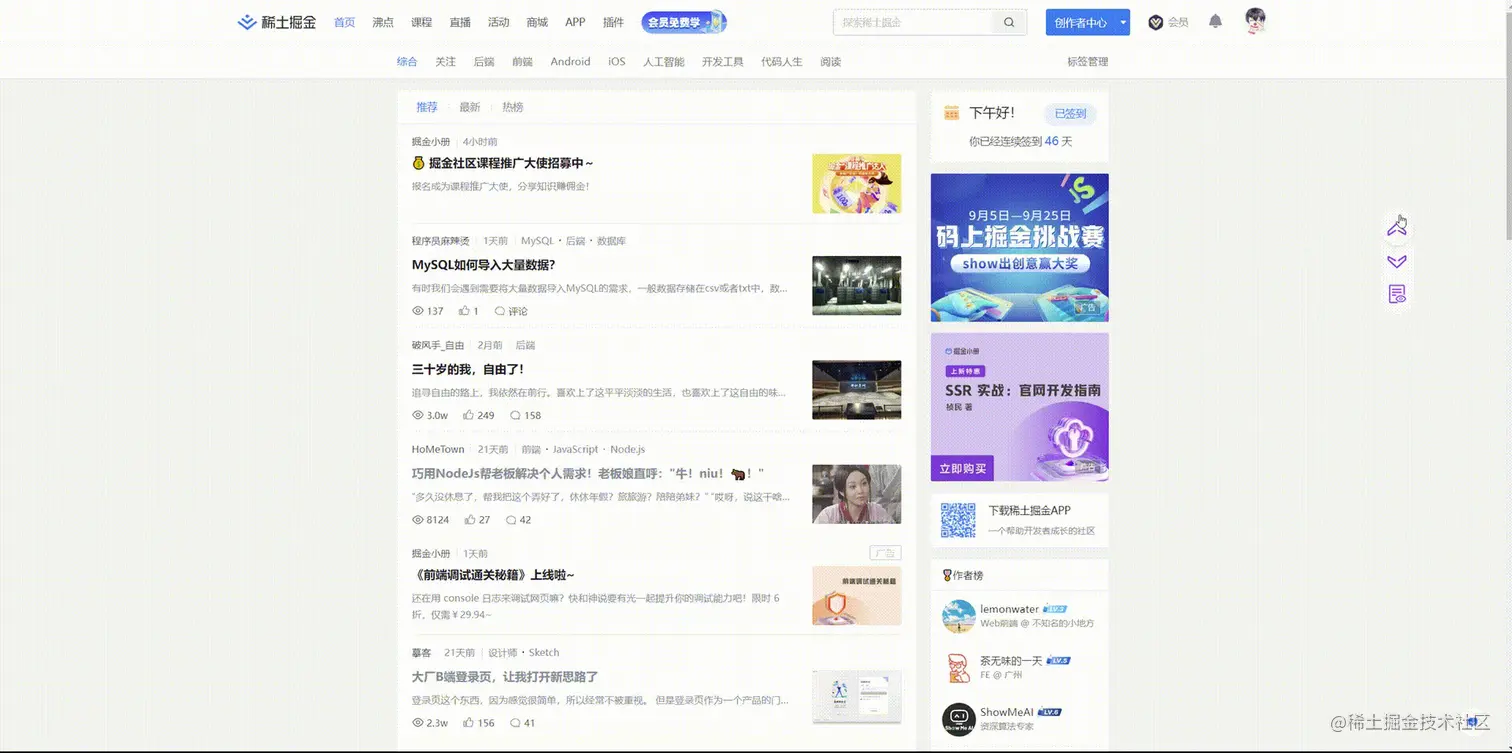This screenshot has height=753, width=1512.
Task: Click inside the 探索稀土掘金 search field
Action: [x=910, y=21]
